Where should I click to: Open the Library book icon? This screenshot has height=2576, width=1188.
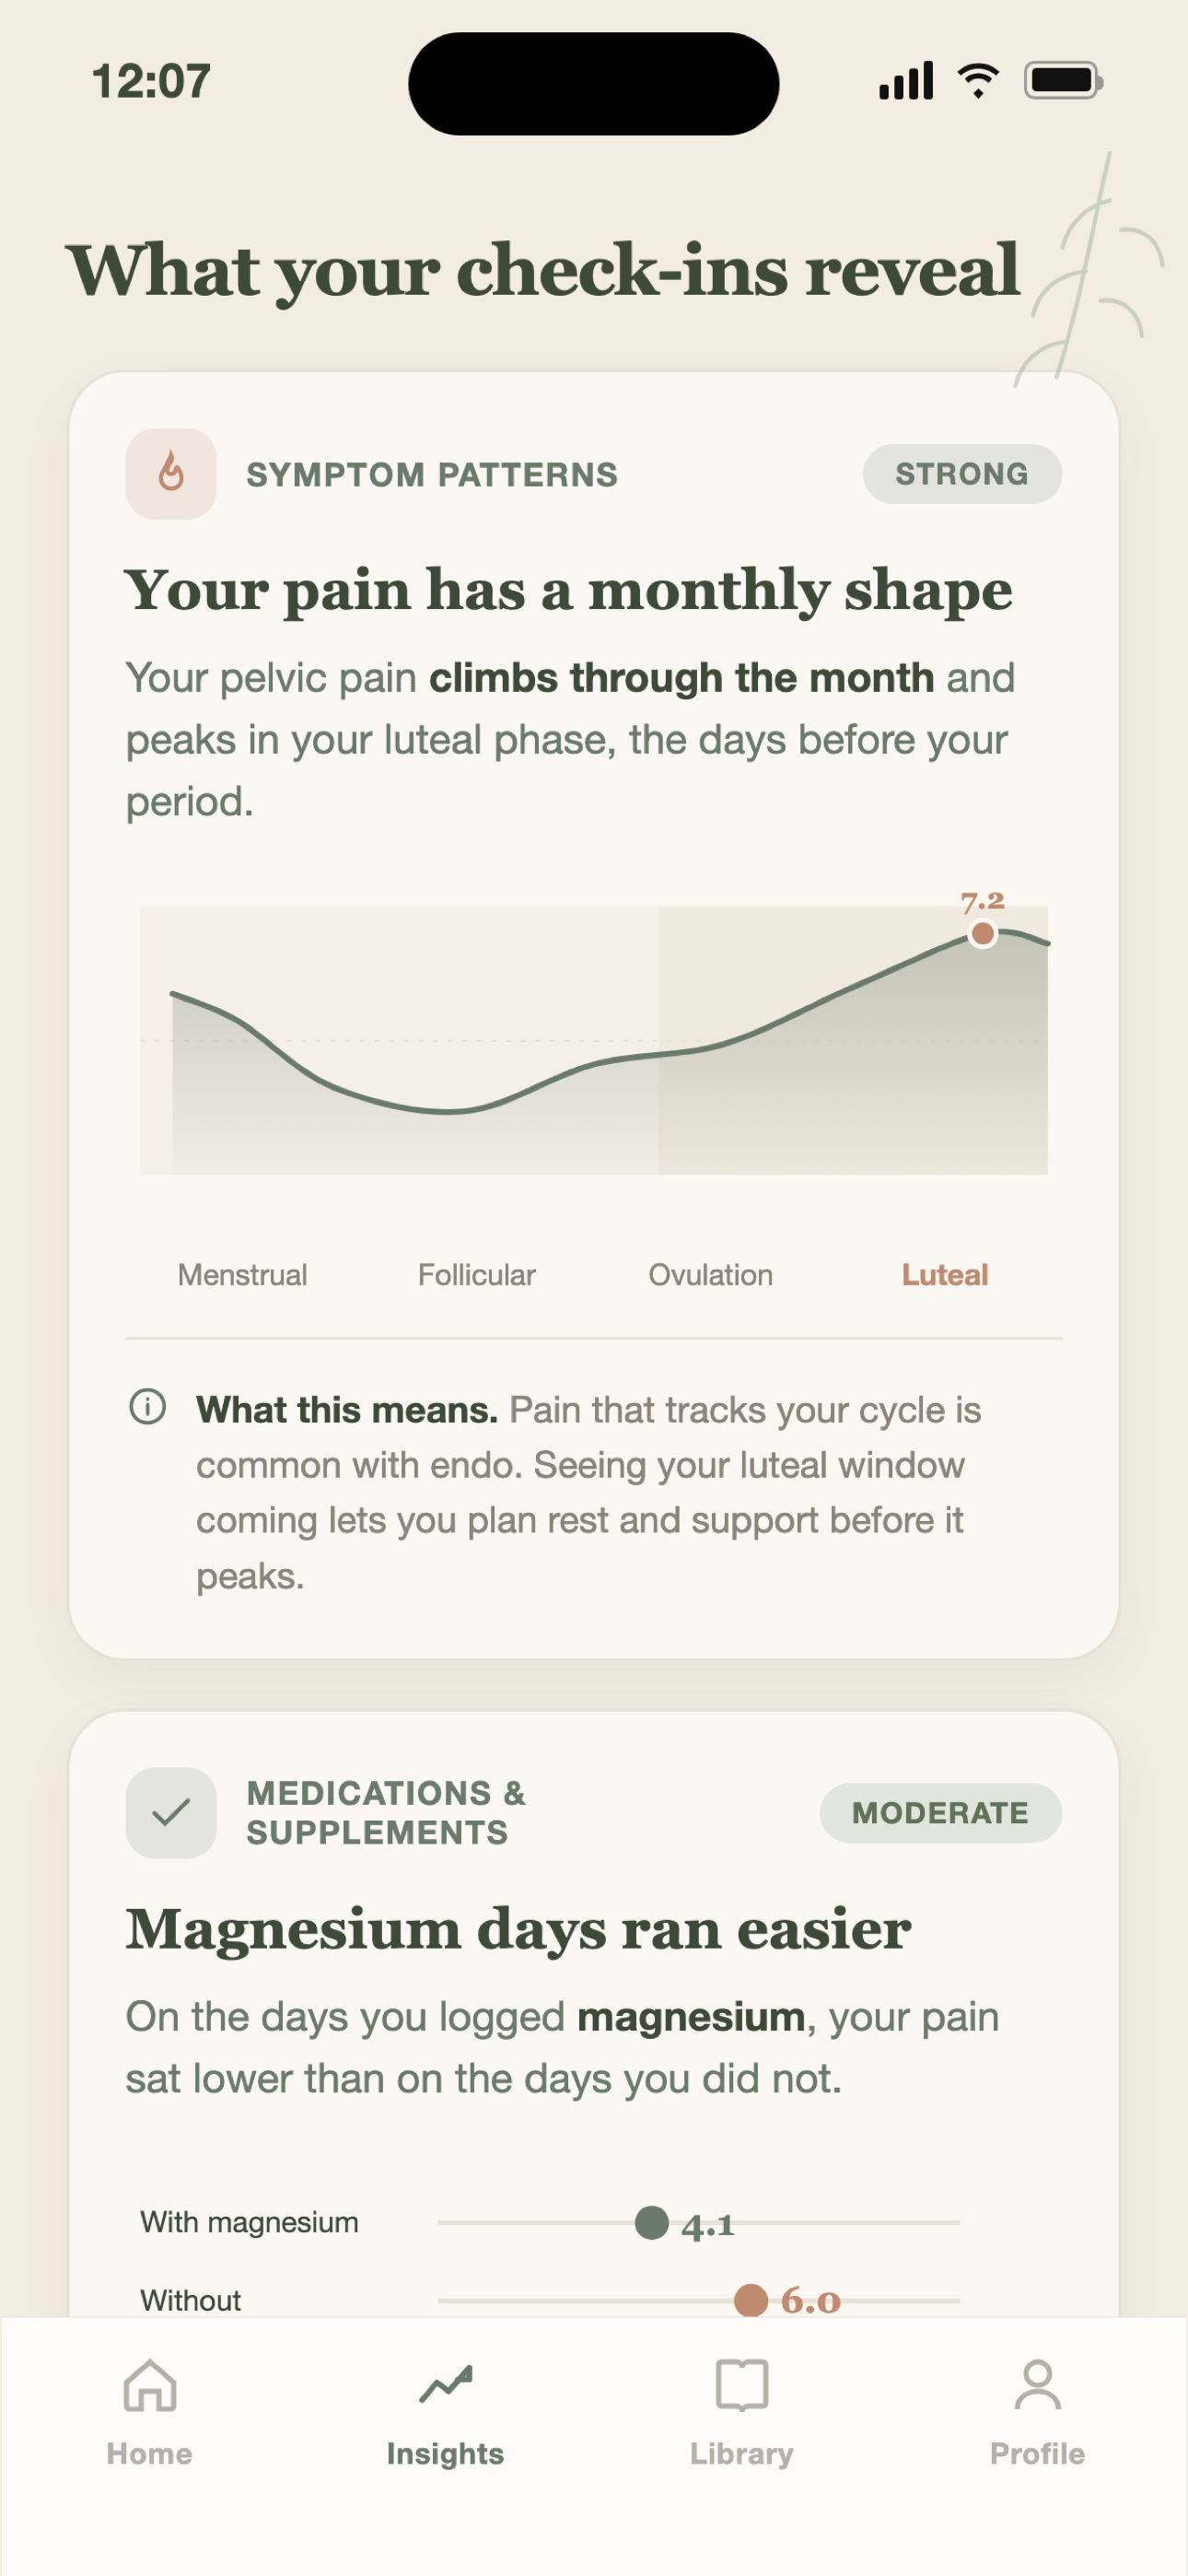[742, 2386]
